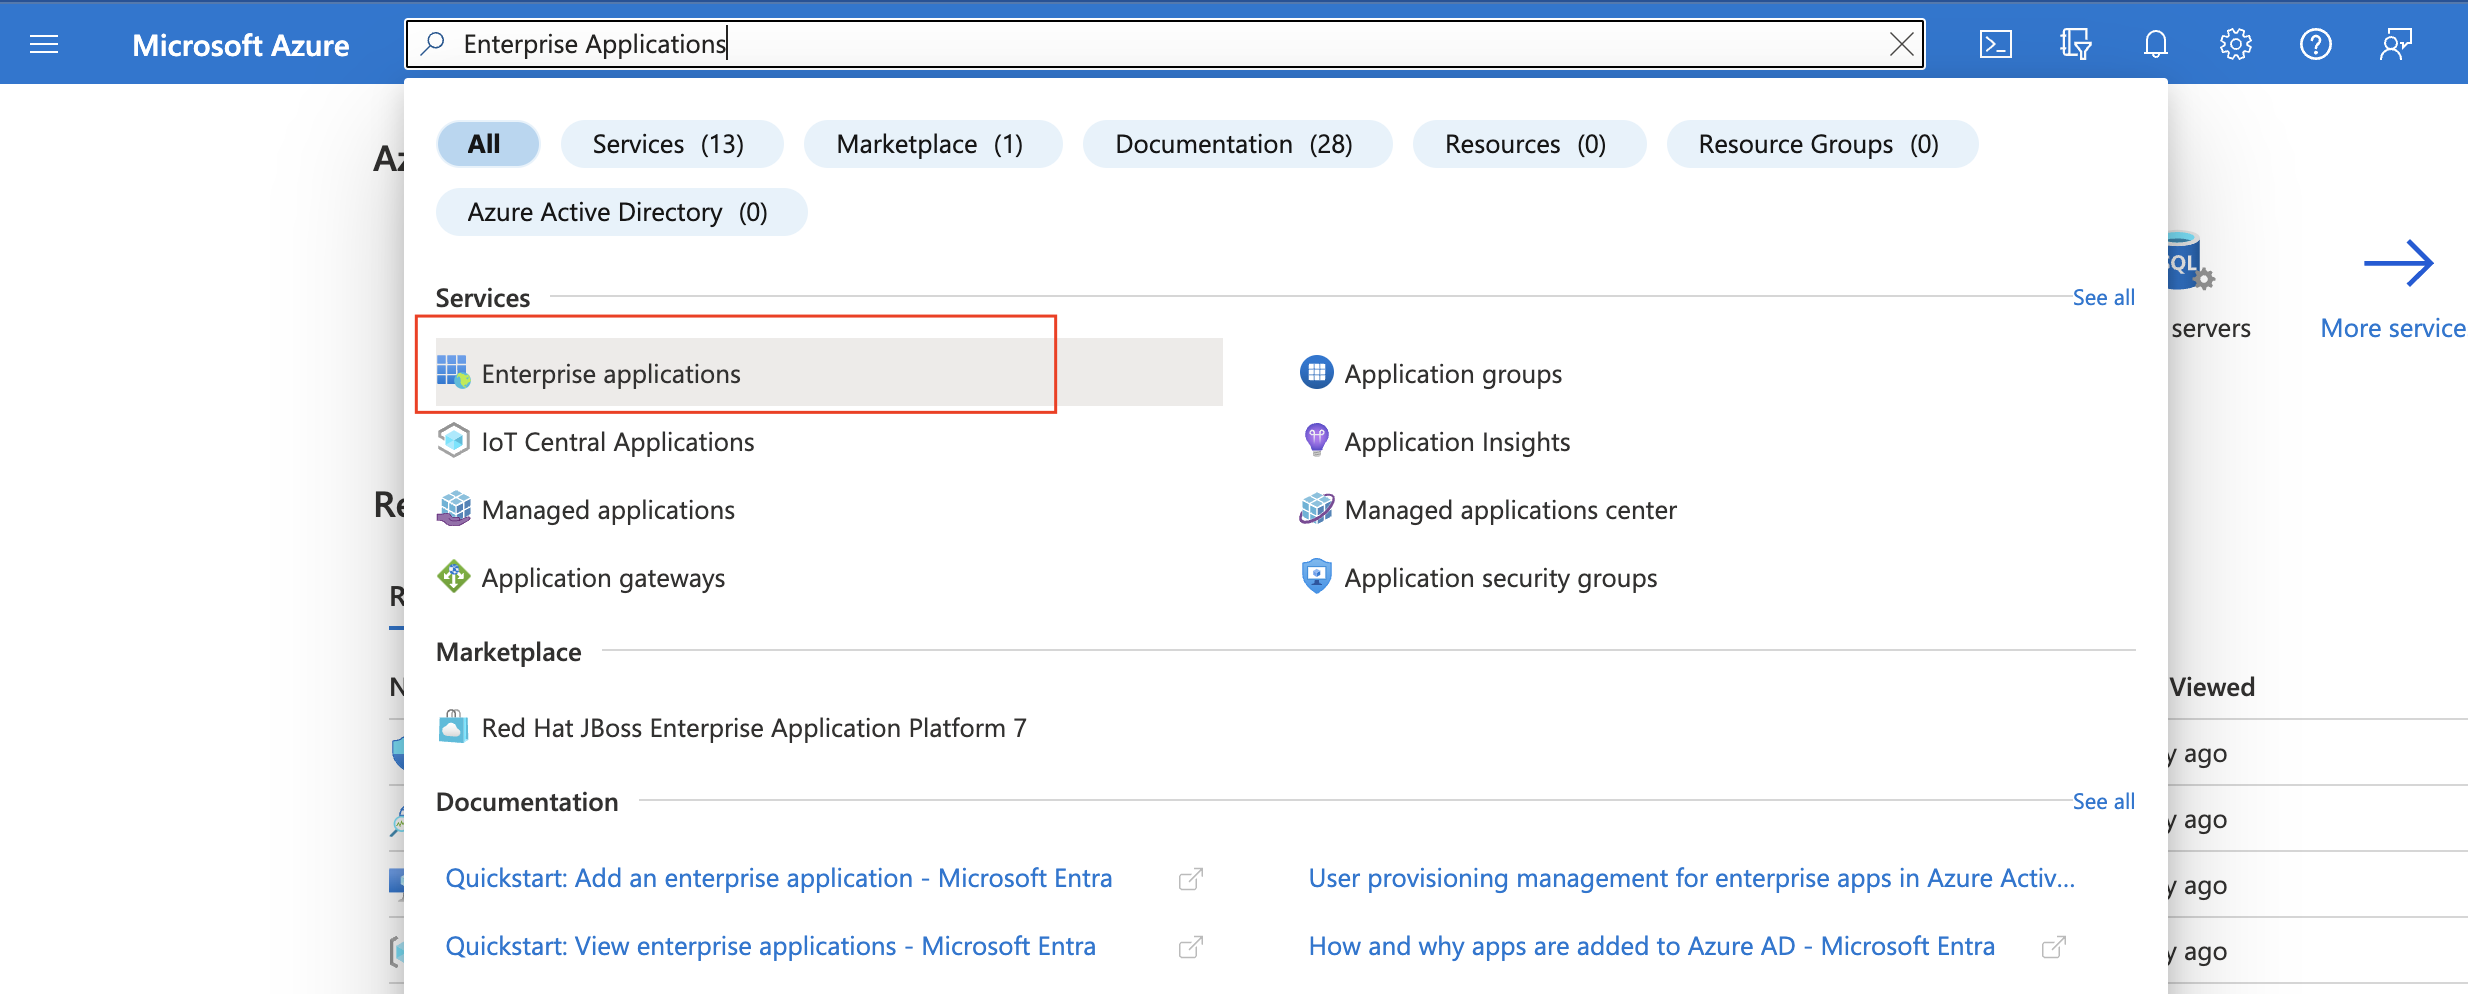Open the Application security groups result
The width and height of the screenshot is (2468, 994).
1500,577
